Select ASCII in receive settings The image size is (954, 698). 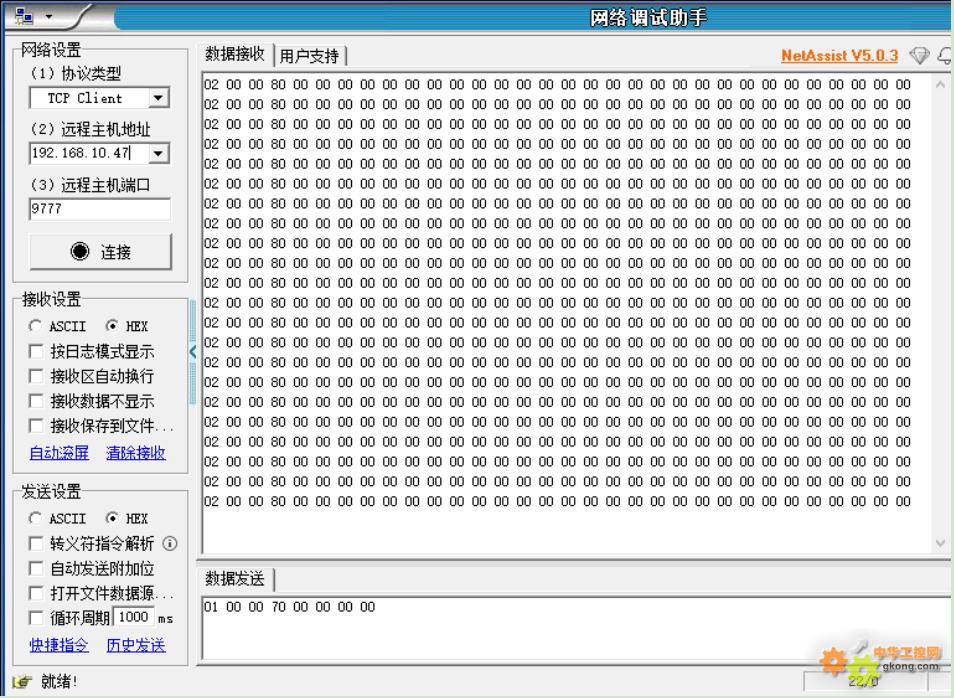pyautogui.click(x=36, y=326)
